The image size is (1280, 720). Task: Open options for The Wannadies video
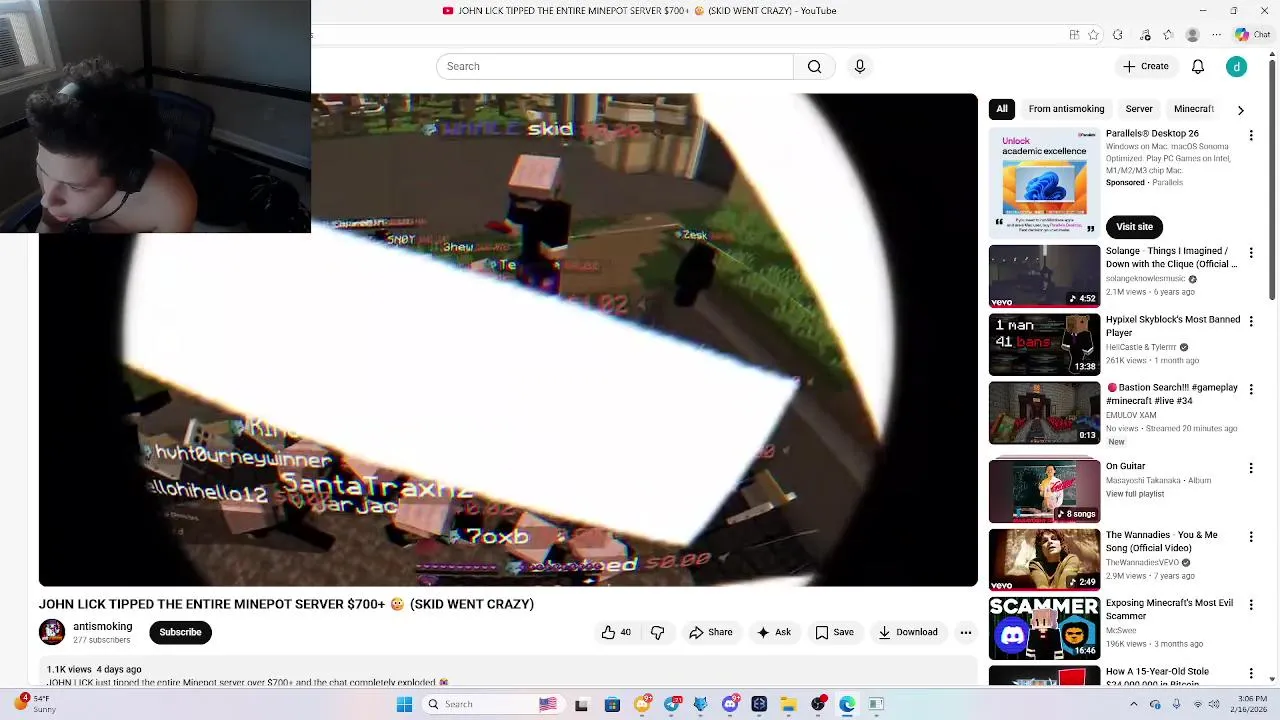[x=1251, y=536]
